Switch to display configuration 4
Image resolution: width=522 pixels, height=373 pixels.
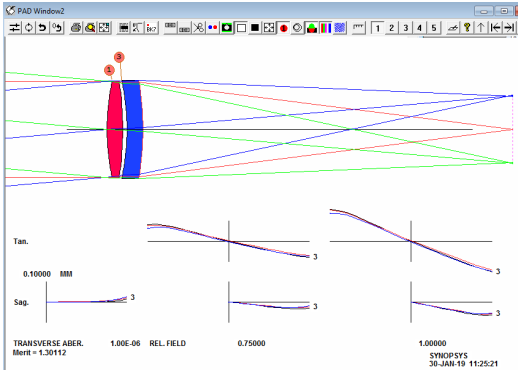click(x=420, y=28)
